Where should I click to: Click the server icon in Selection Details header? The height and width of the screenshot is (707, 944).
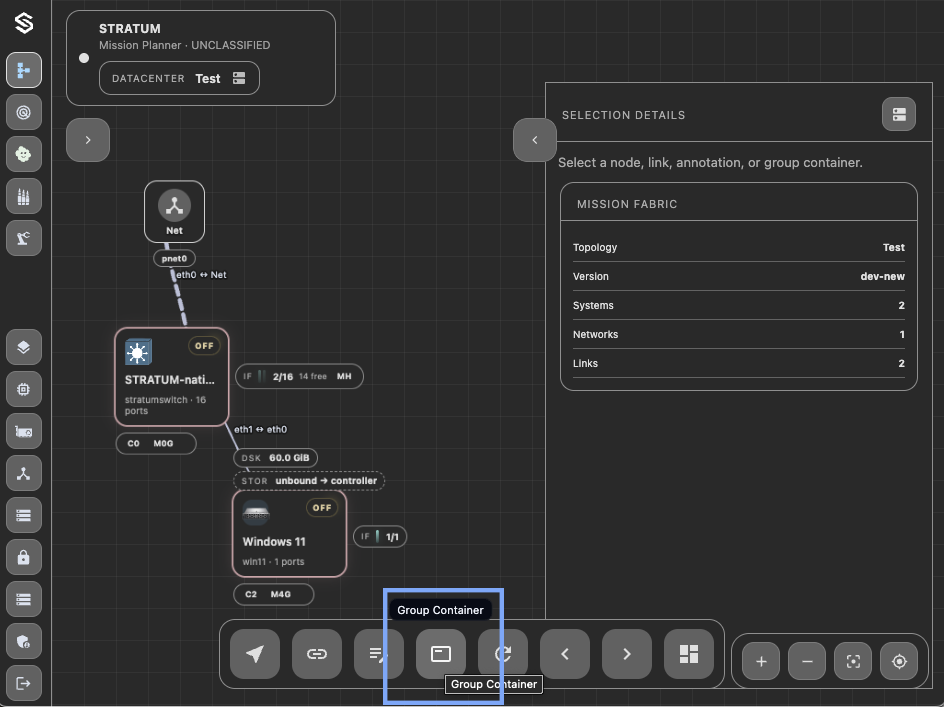[x=899, y=114]
